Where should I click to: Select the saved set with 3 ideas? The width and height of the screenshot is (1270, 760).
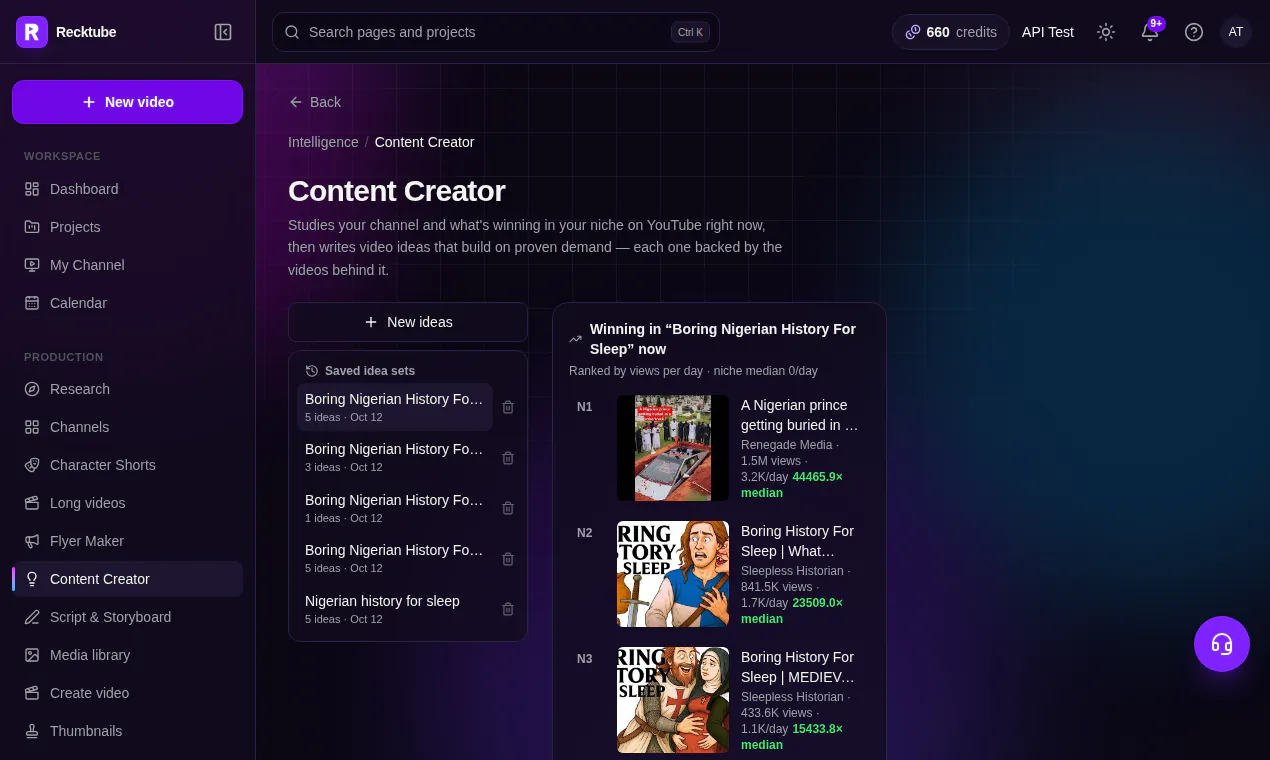pos(395,457)
